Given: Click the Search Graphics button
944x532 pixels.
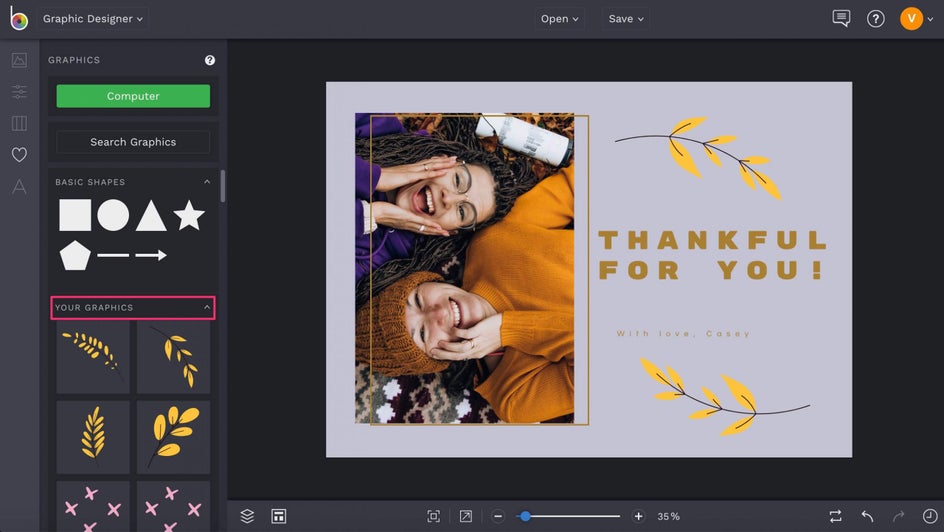Looking at the screenshot, I should coord(133,142).
